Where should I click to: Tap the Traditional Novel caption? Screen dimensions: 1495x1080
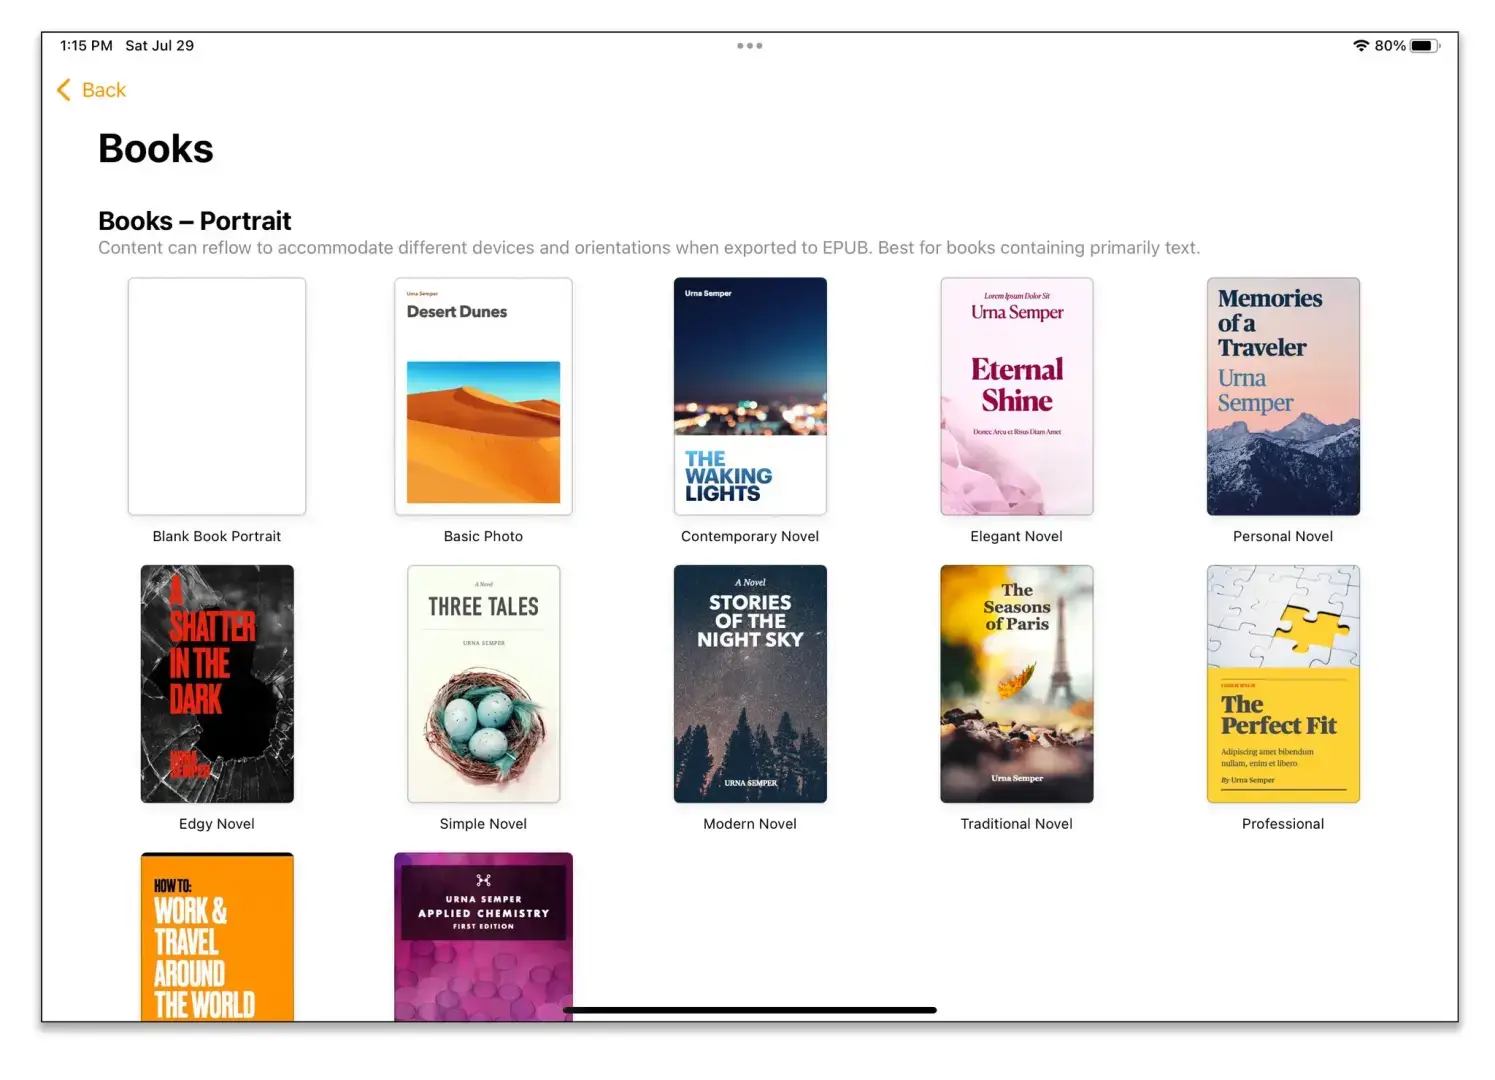1016,824
